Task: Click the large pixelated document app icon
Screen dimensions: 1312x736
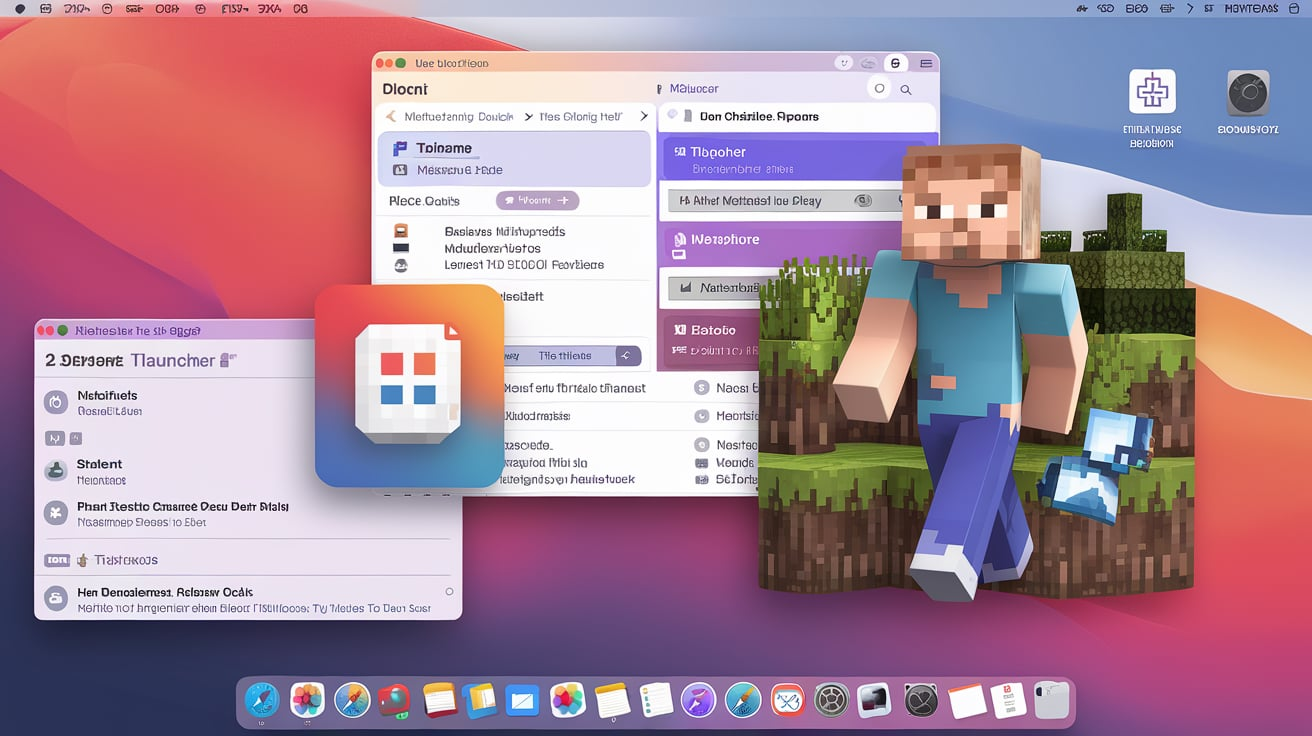Action: tap(409, 386)
